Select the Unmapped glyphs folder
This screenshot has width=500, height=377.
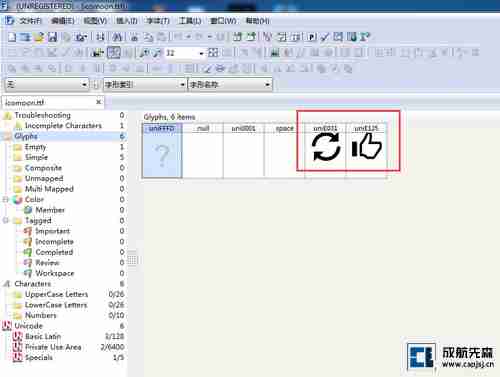tap(44, 178)
